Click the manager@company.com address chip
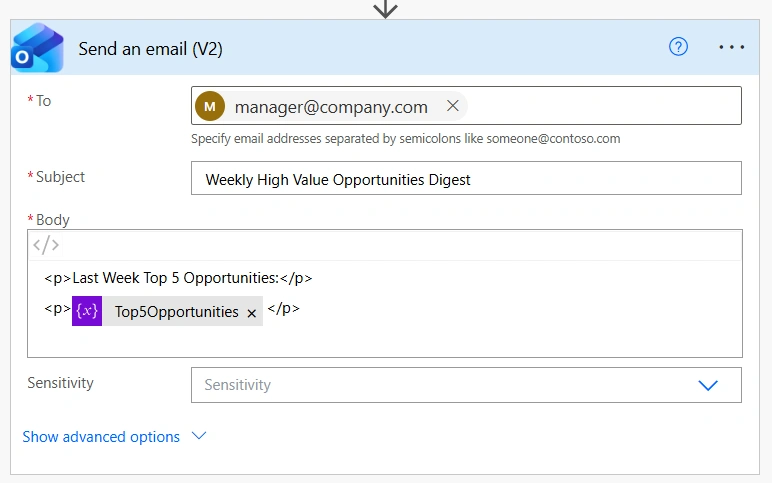Screen dimensions: 772x483 (x=331, y=106)
